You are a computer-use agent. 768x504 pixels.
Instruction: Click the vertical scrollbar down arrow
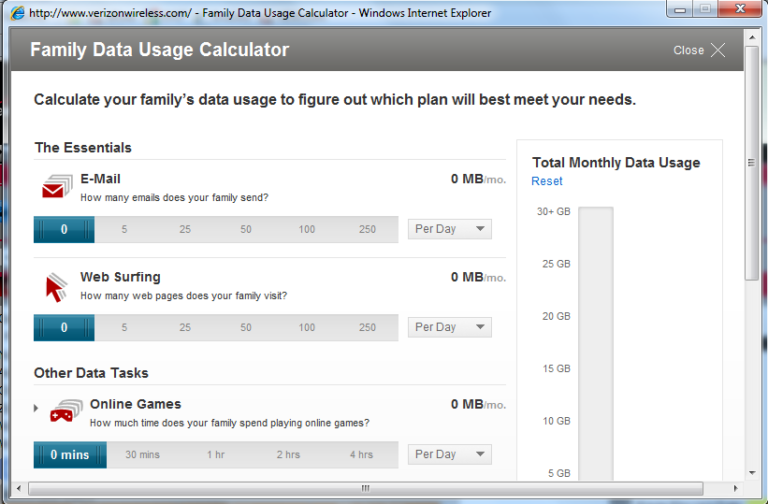coord(751,470)
